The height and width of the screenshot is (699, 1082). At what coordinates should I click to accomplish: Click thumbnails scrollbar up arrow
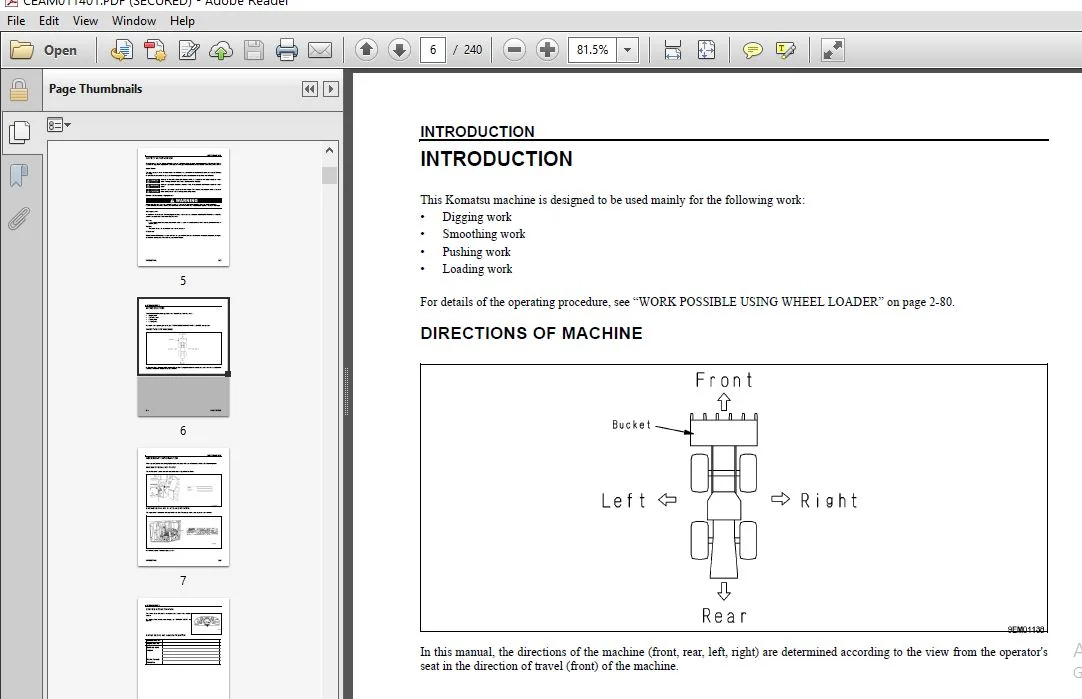pyautogui.click(x=329, y=150)
